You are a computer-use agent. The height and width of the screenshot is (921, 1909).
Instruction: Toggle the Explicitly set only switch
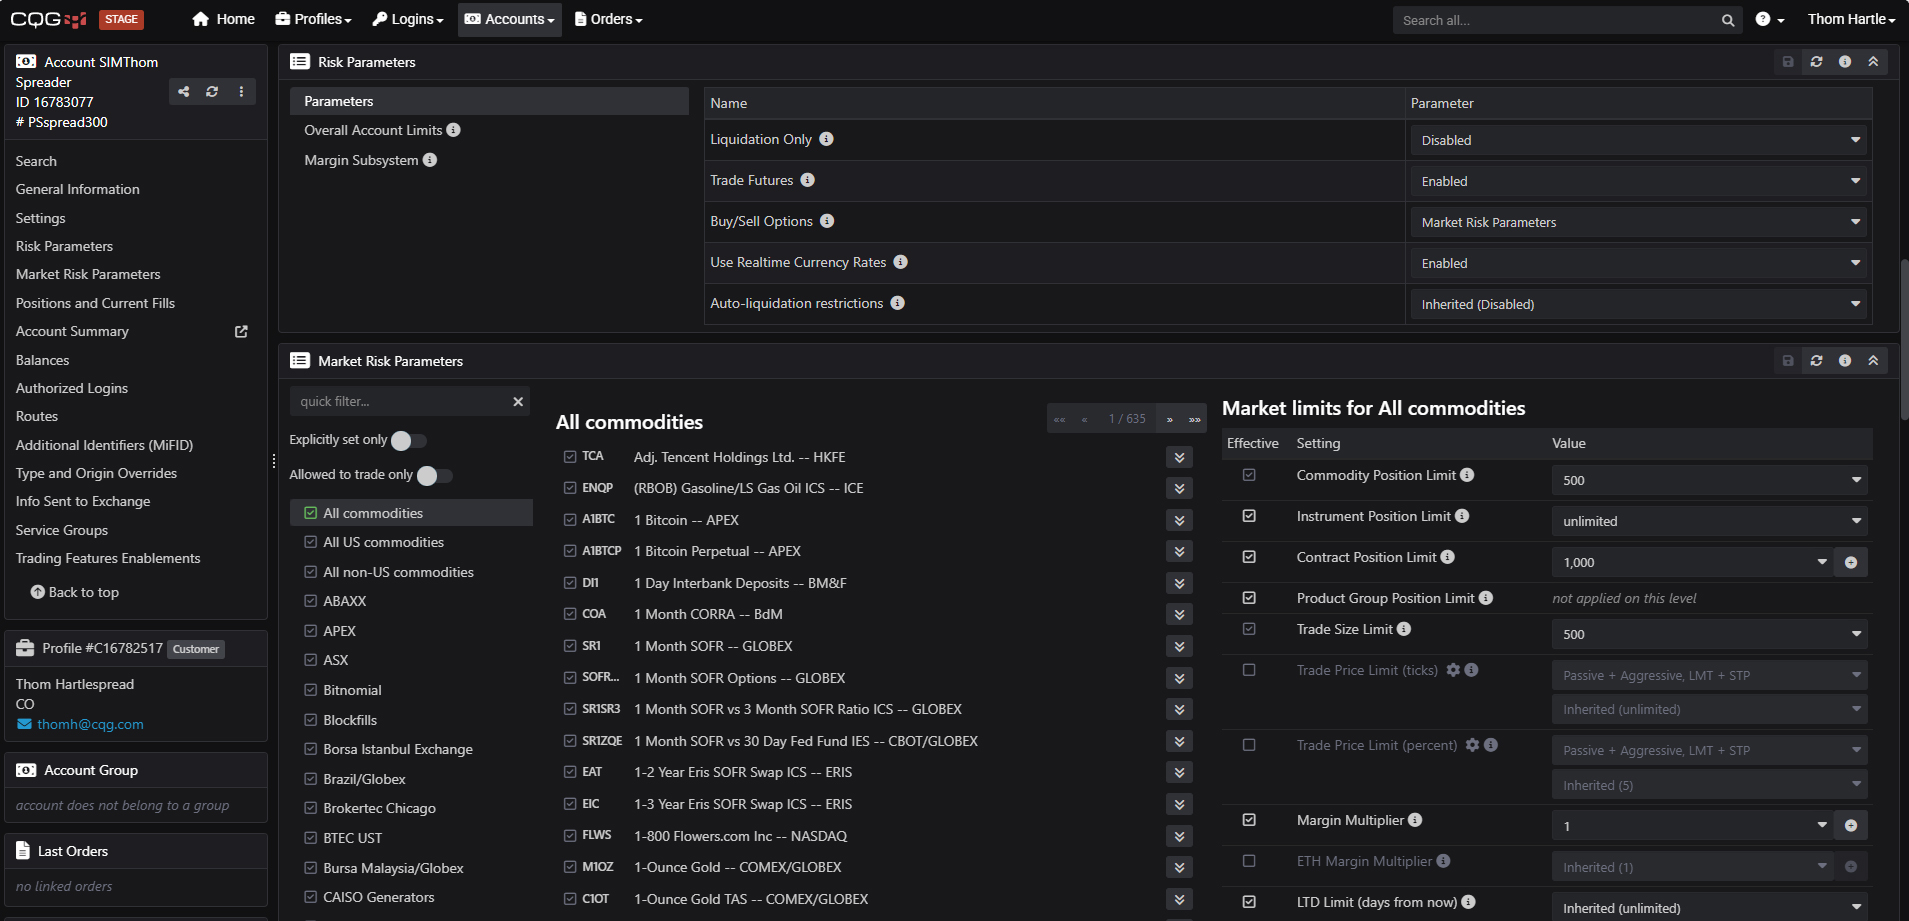coord(409,441)
